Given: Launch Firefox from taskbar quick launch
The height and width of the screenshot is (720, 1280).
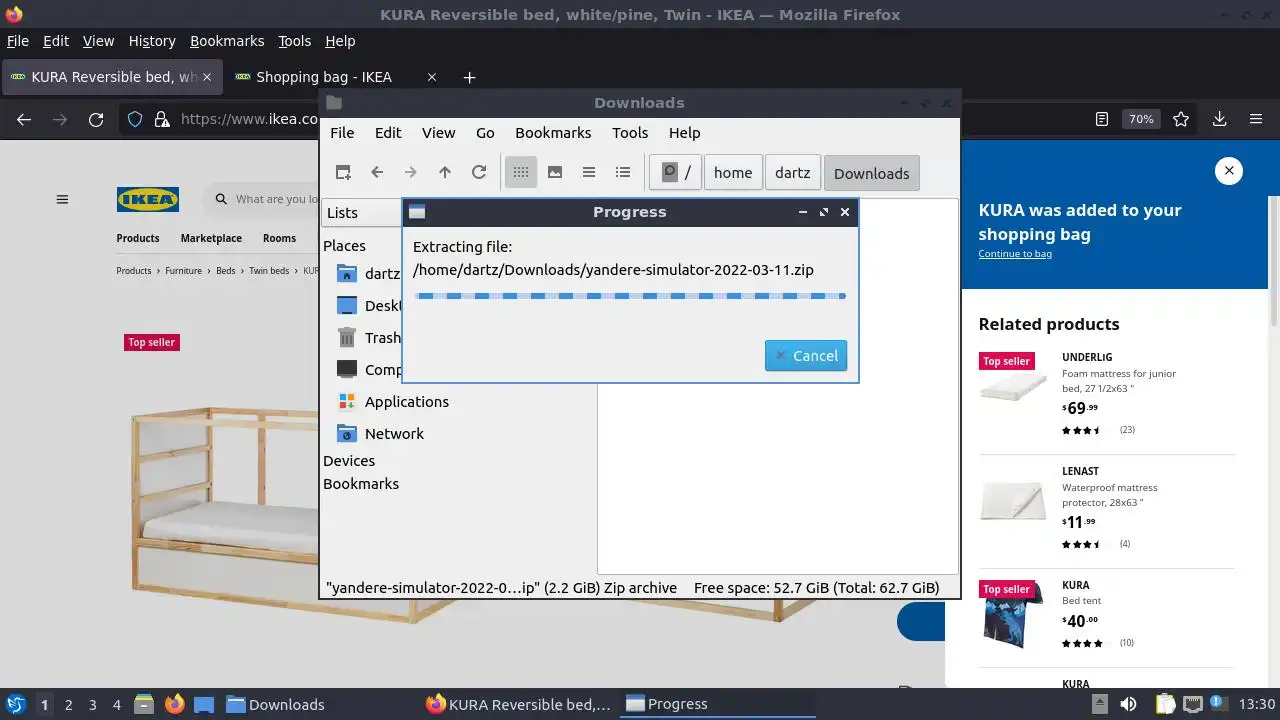Looking at the screenshot, I should click(x=174, y=704).
